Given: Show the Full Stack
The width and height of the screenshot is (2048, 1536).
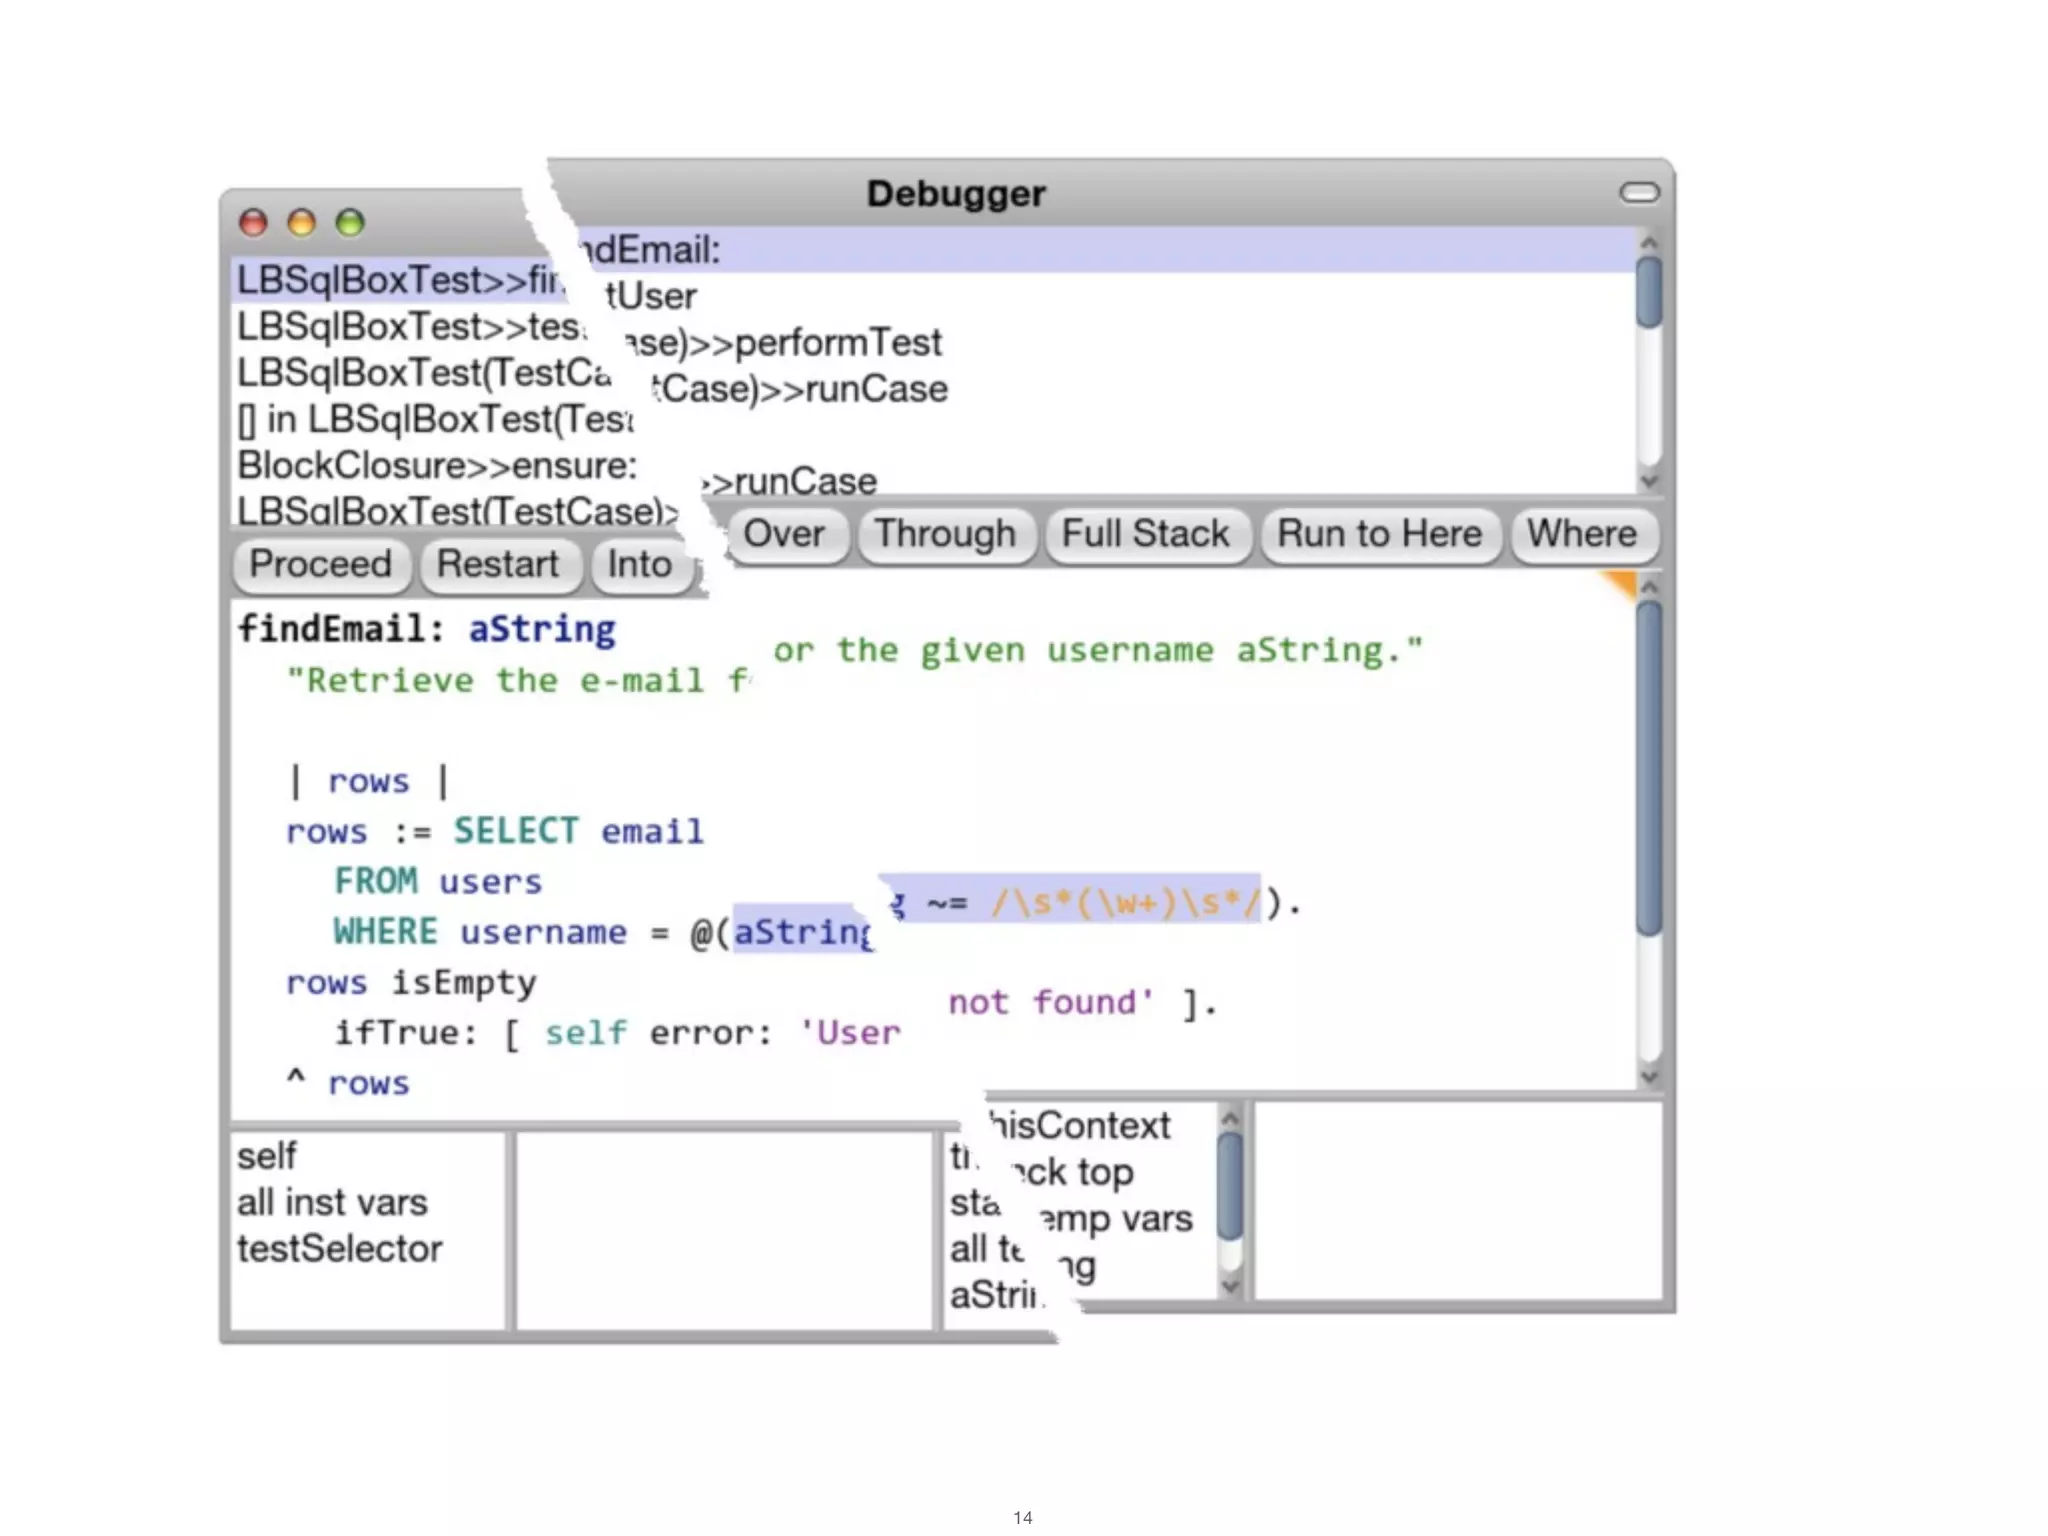Looking at the screenshot, I should click(x=1146, y=534).
